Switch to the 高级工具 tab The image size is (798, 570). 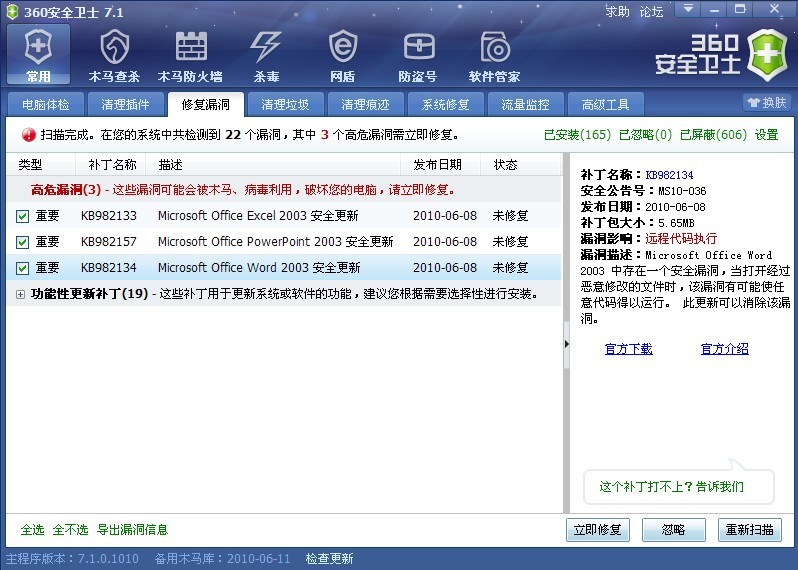click(x=606, y=104)
